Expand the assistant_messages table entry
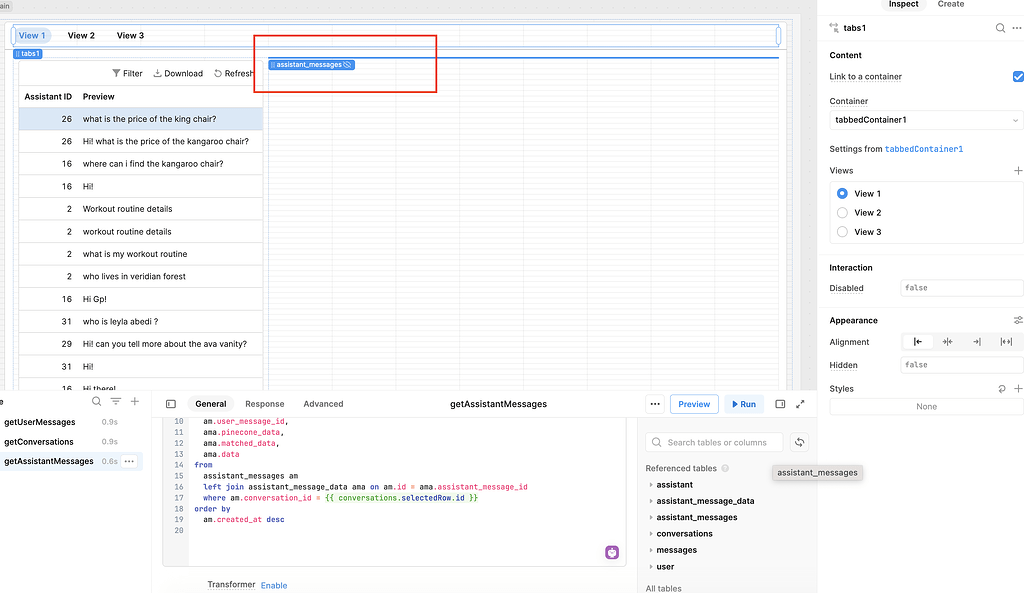The width and height of the screenshot is (1024, 593). tap(651, 517)
